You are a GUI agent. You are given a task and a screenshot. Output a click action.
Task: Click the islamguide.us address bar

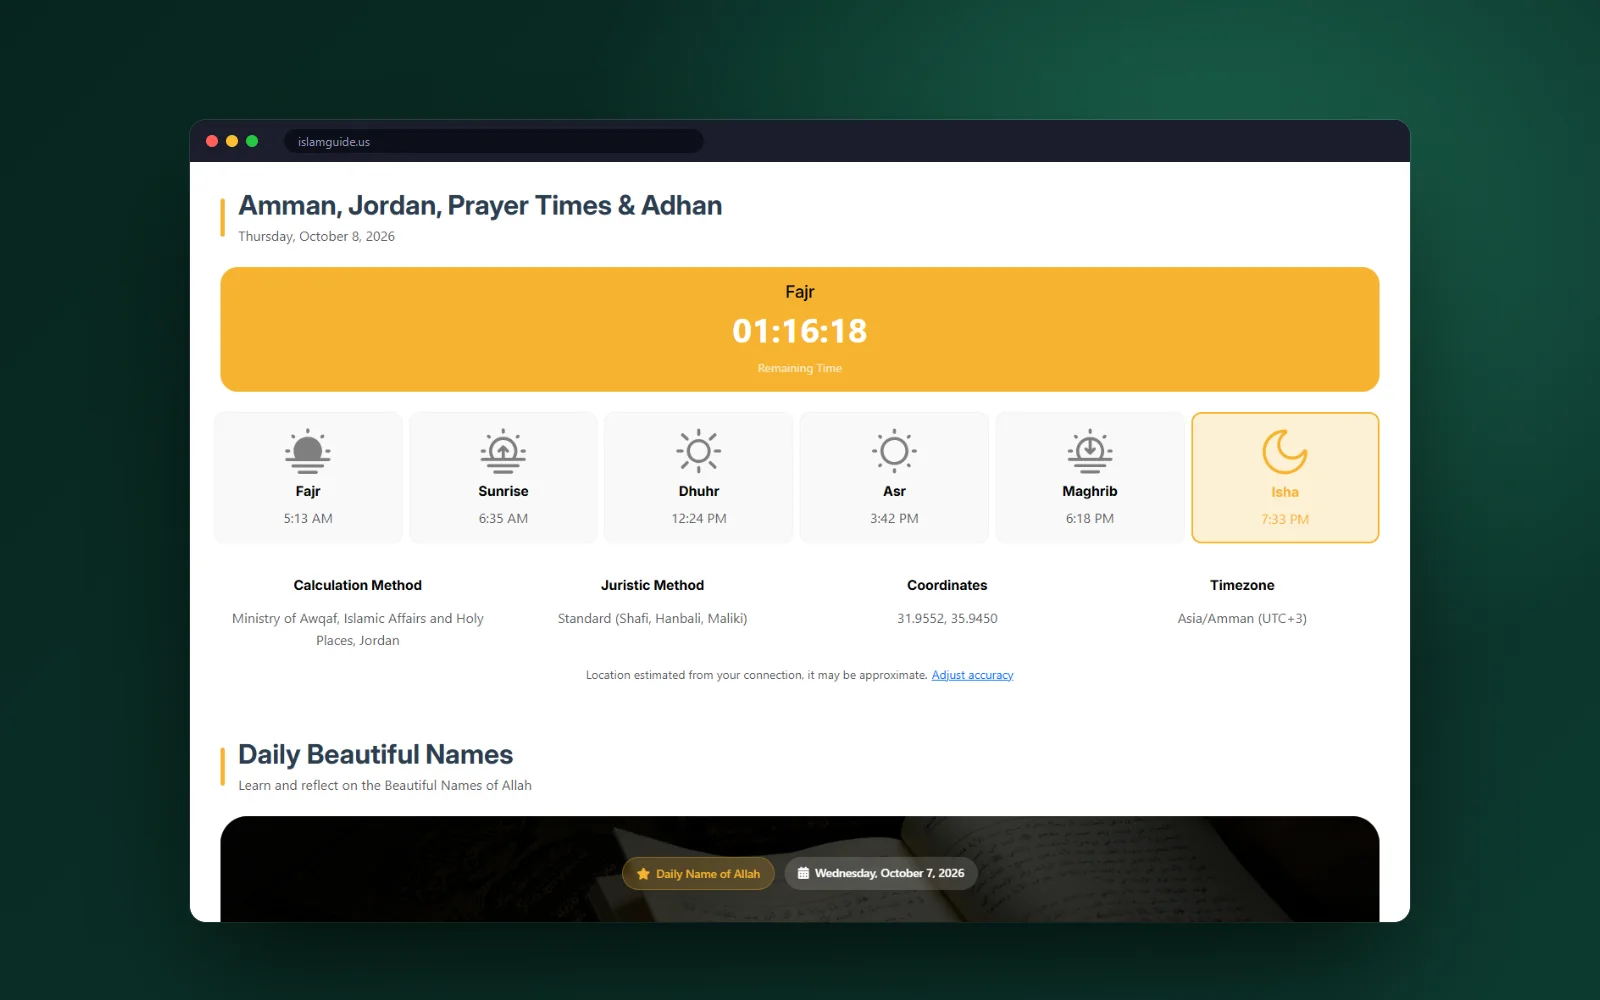(x=493, y=141)
